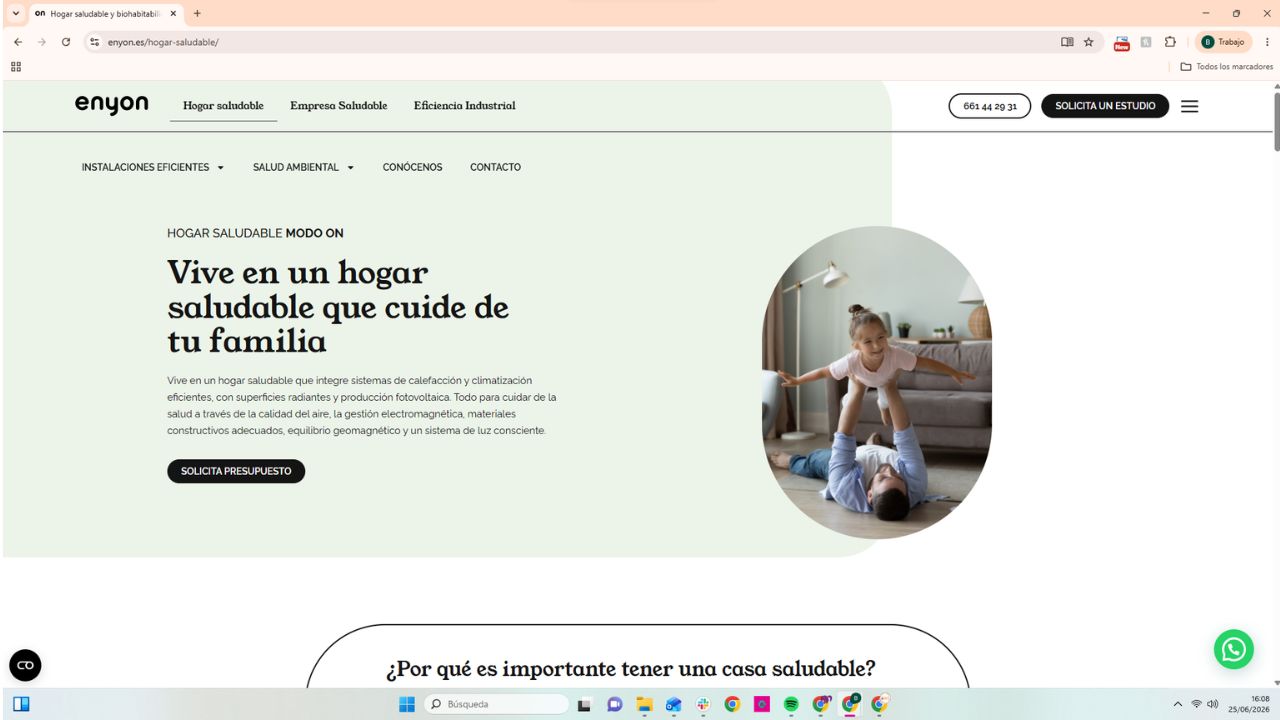Screen dimensions: 1280x720
Task: Show hidden system tray icons
Action: click(1178, 704)
